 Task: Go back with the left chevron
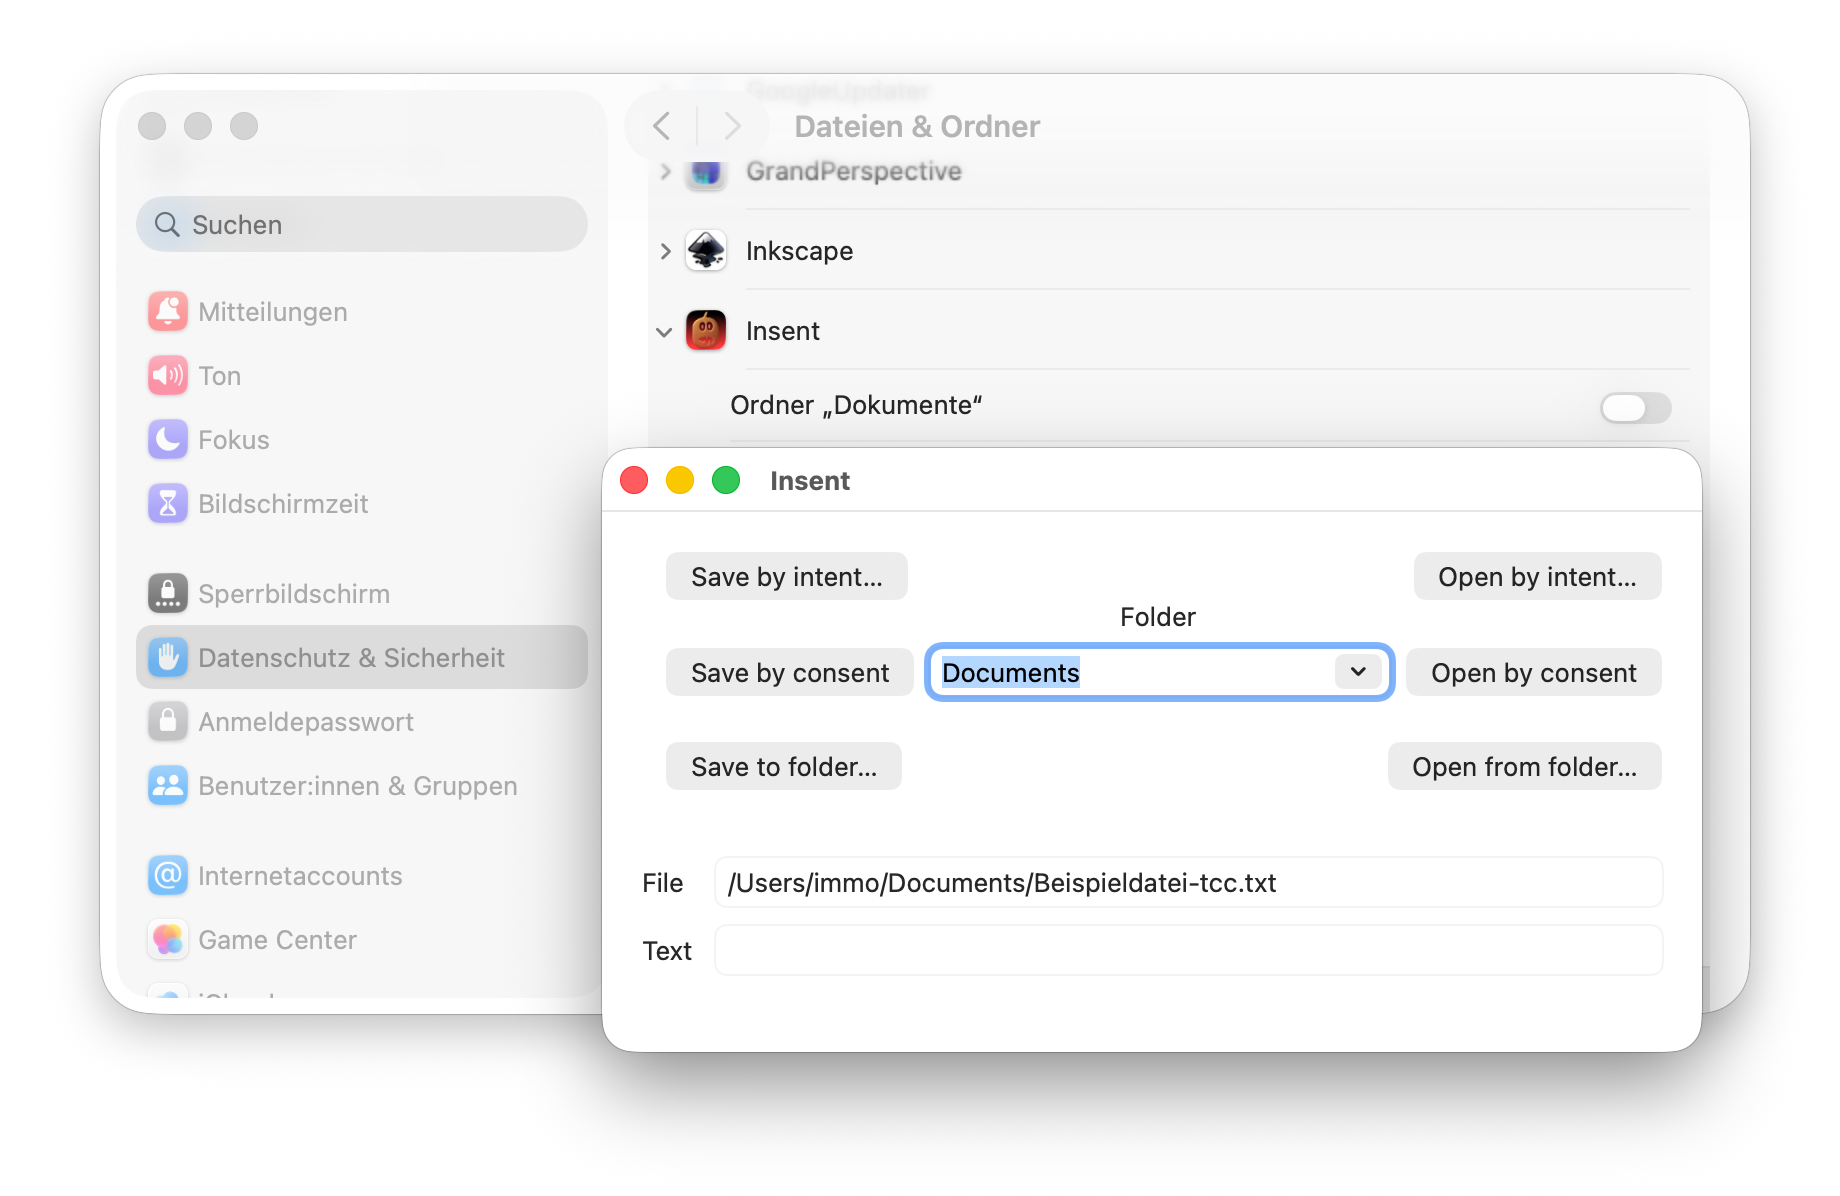point(661,127)
